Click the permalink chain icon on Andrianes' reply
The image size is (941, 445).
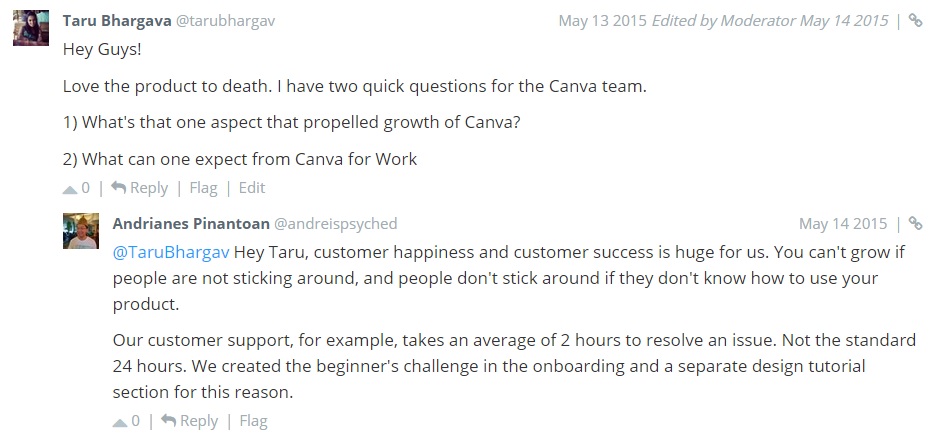(x=915, y=224)
